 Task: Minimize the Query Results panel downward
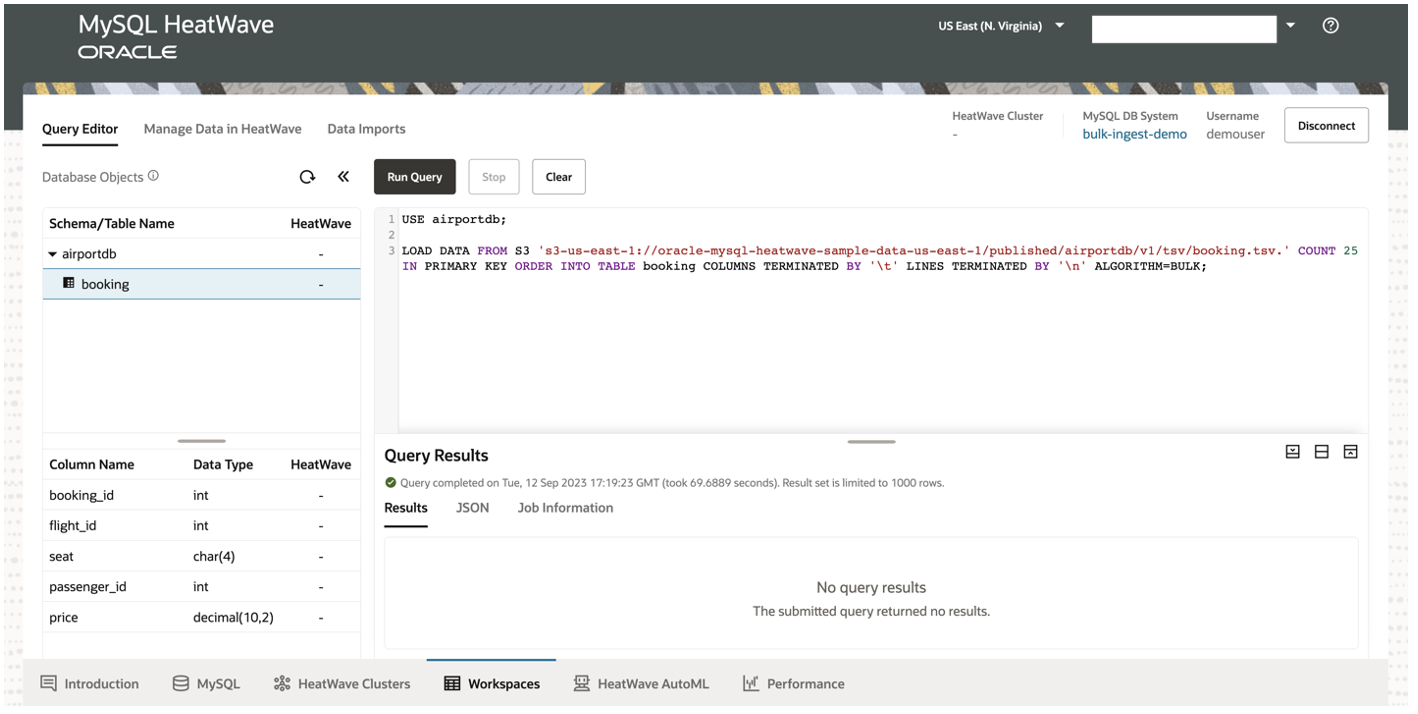(x=1294, y=452)
